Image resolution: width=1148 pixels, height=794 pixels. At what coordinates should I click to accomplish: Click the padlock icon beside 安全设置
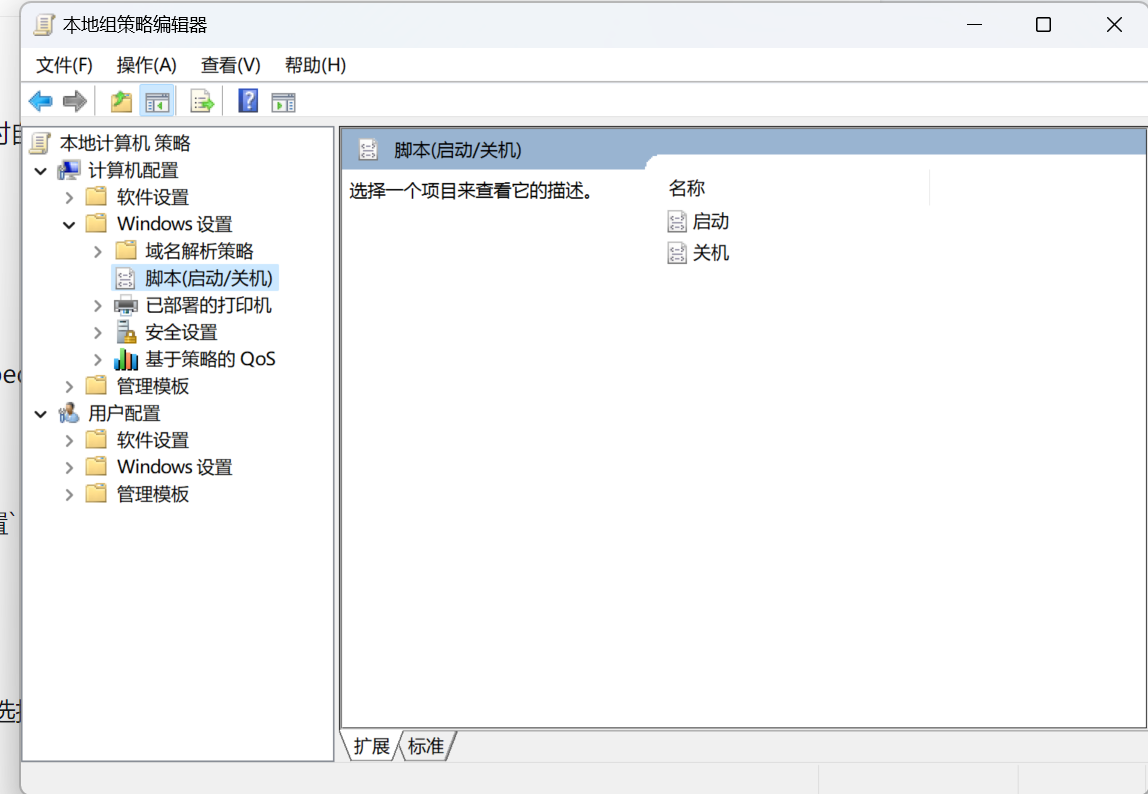coord(126,332)
